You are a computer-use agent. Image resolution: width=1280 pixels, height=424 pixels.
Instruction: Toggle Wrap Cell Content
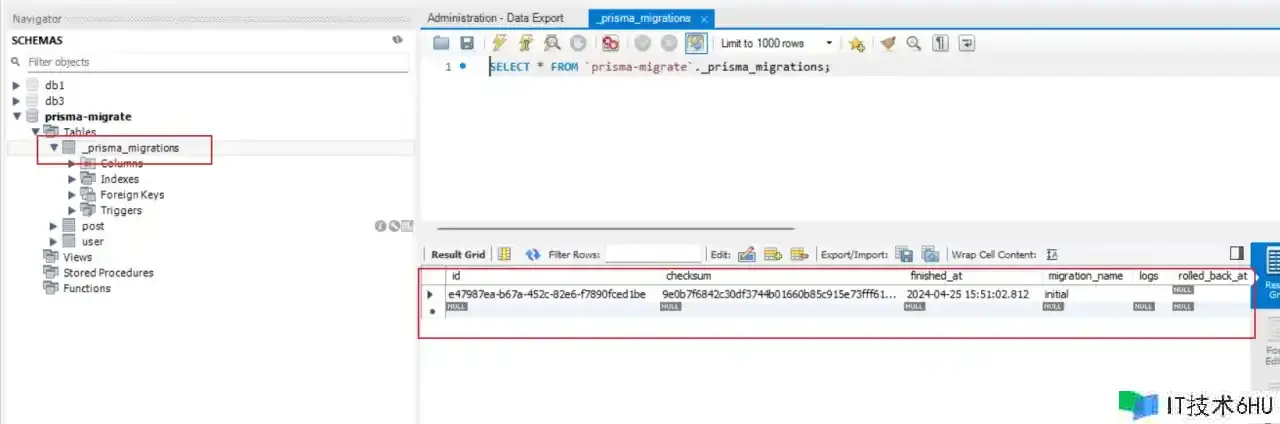click(x=1052, y=255)
